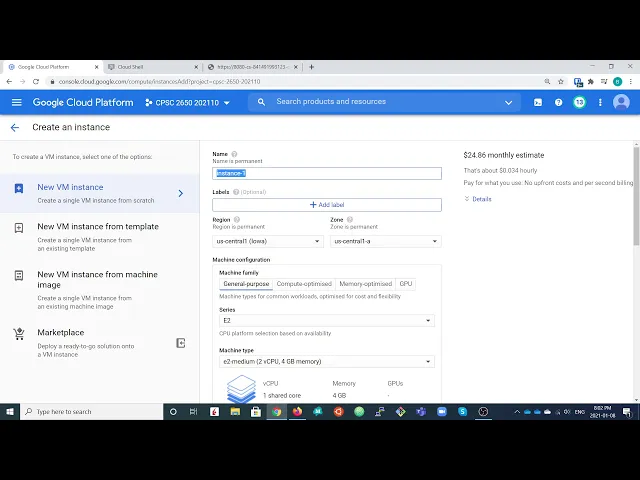Click the Region help icon

[x=237, y=220]
